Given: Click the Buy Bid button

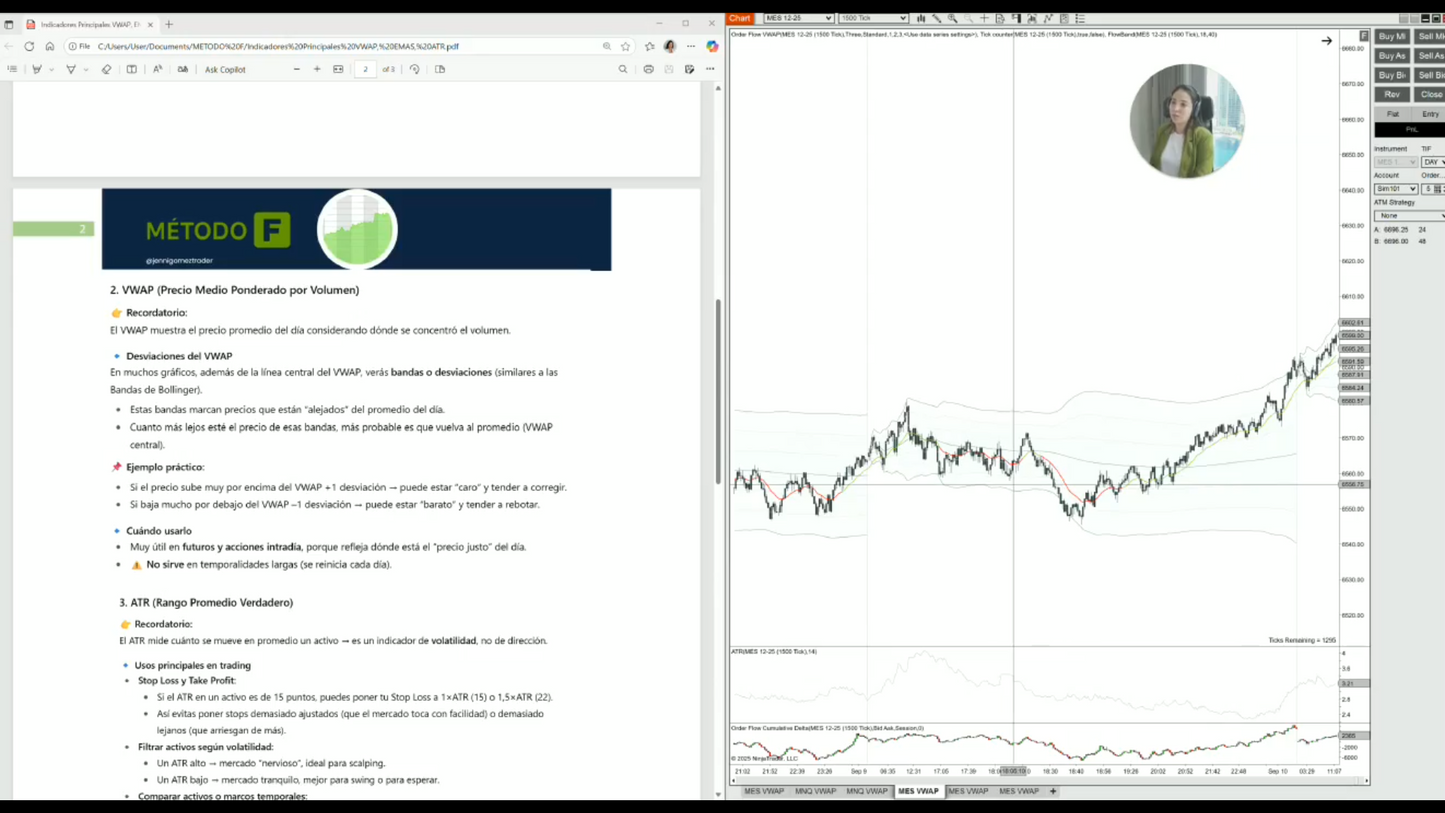Looking at the screenshot, I should 1392,75.
